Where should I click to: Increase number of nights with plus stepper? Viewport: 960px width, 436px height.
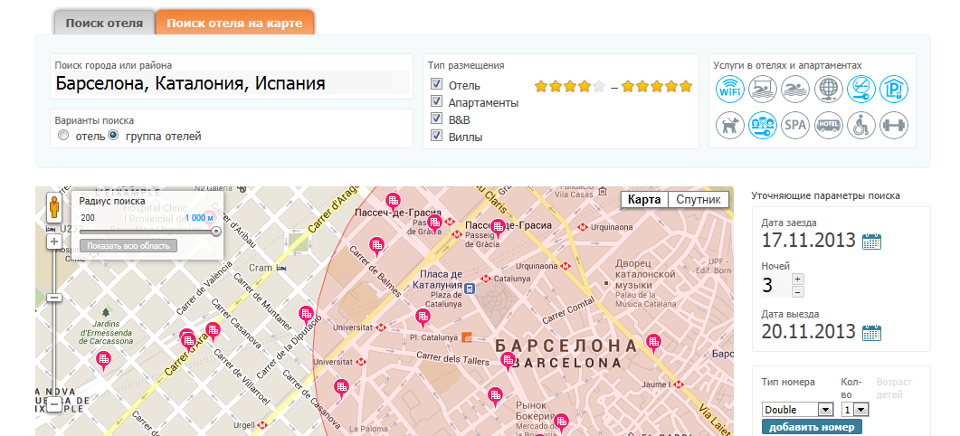798,279
